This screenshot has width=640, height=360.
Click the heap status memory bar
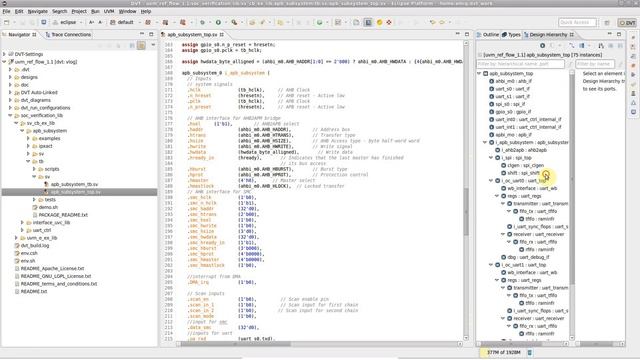[x=503, y=352]
